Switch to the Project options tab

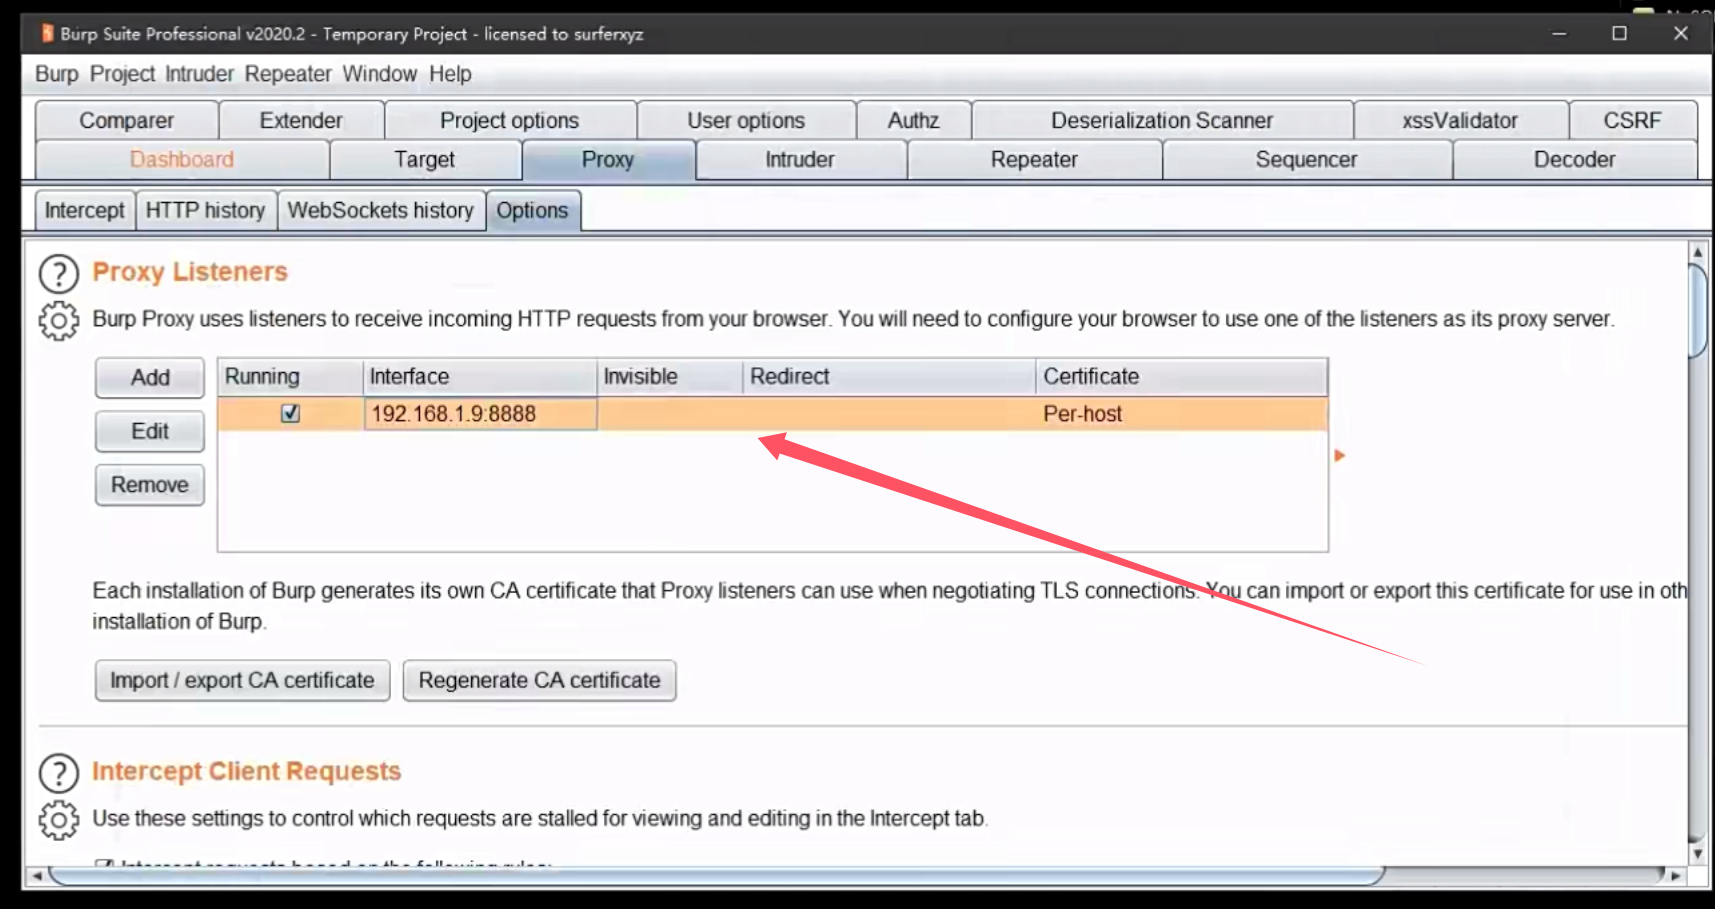point(510,120)
